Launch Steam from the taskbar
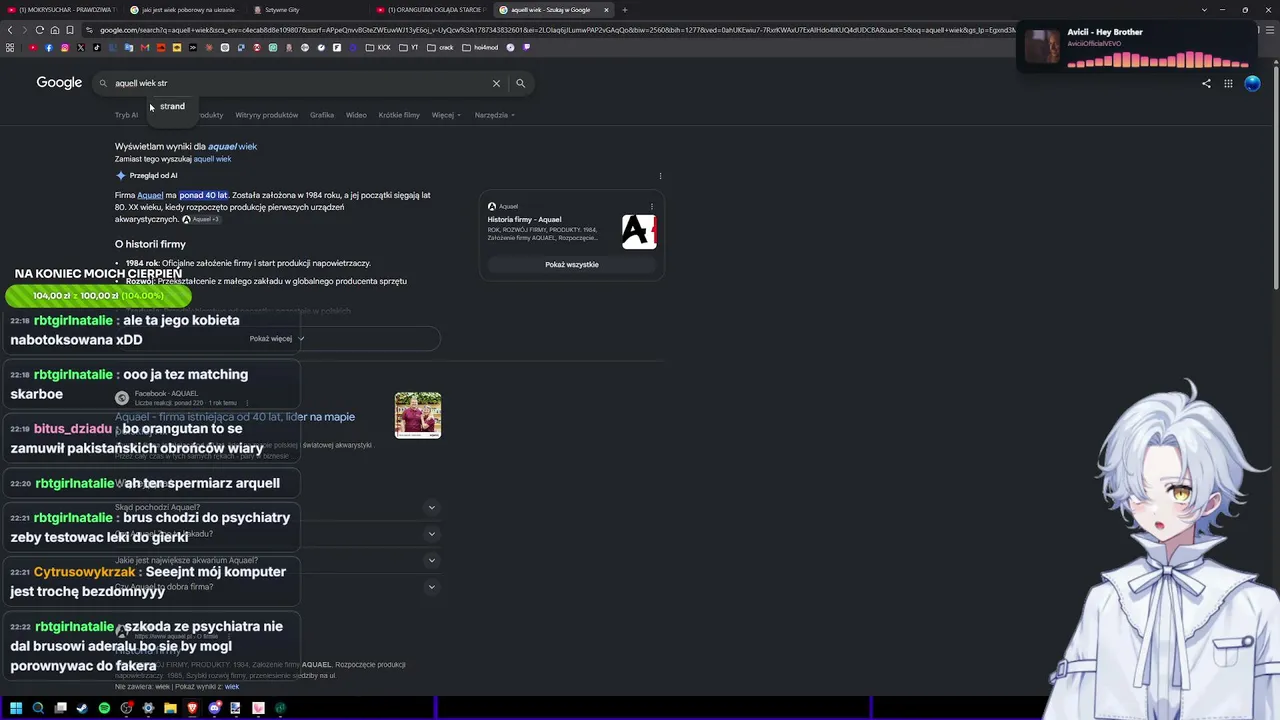The image size is (1280, 720). [x=82, y=708]
